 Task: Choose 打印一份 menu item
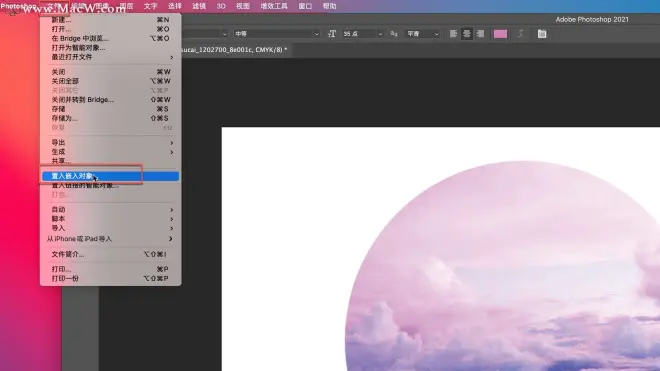click(x=111, y=278)
